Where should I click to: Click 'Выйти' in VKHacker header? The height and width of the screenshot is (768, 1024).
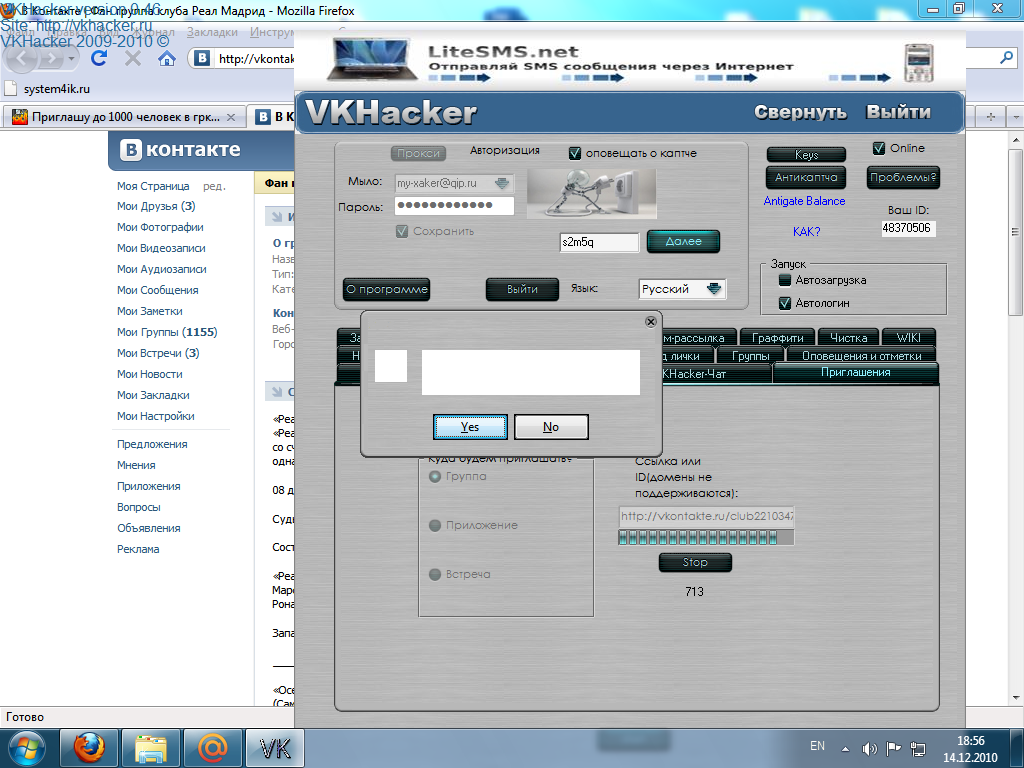click(899, 112)
